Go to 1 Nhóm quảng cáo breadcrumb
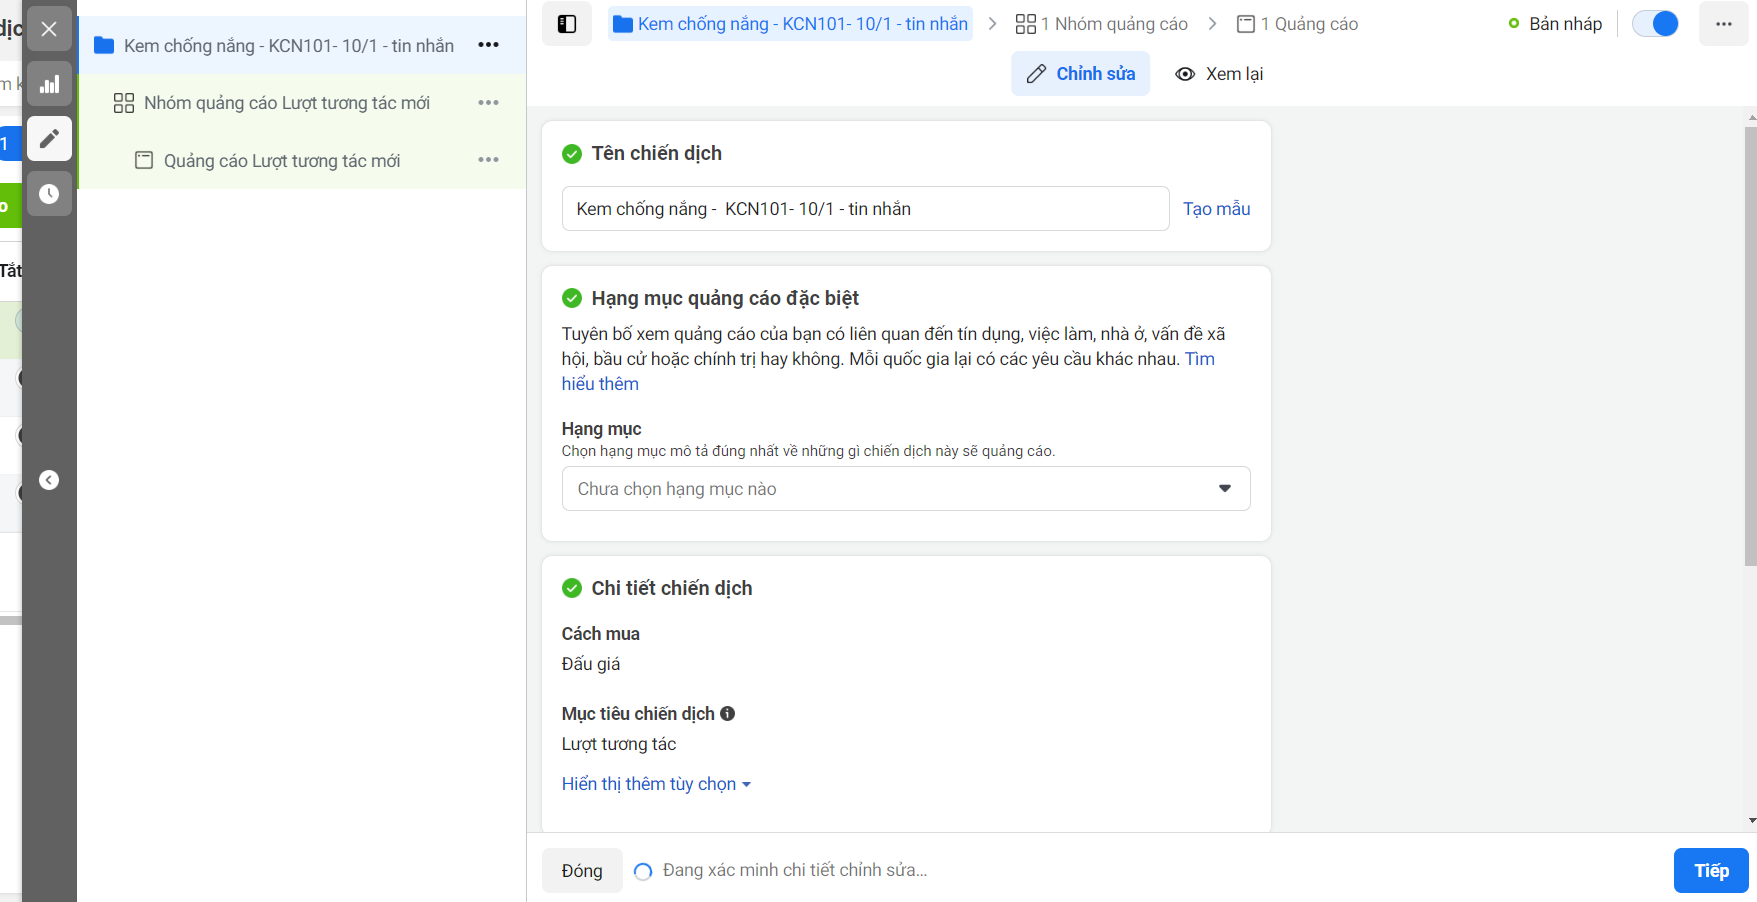 pos(1102,24)
